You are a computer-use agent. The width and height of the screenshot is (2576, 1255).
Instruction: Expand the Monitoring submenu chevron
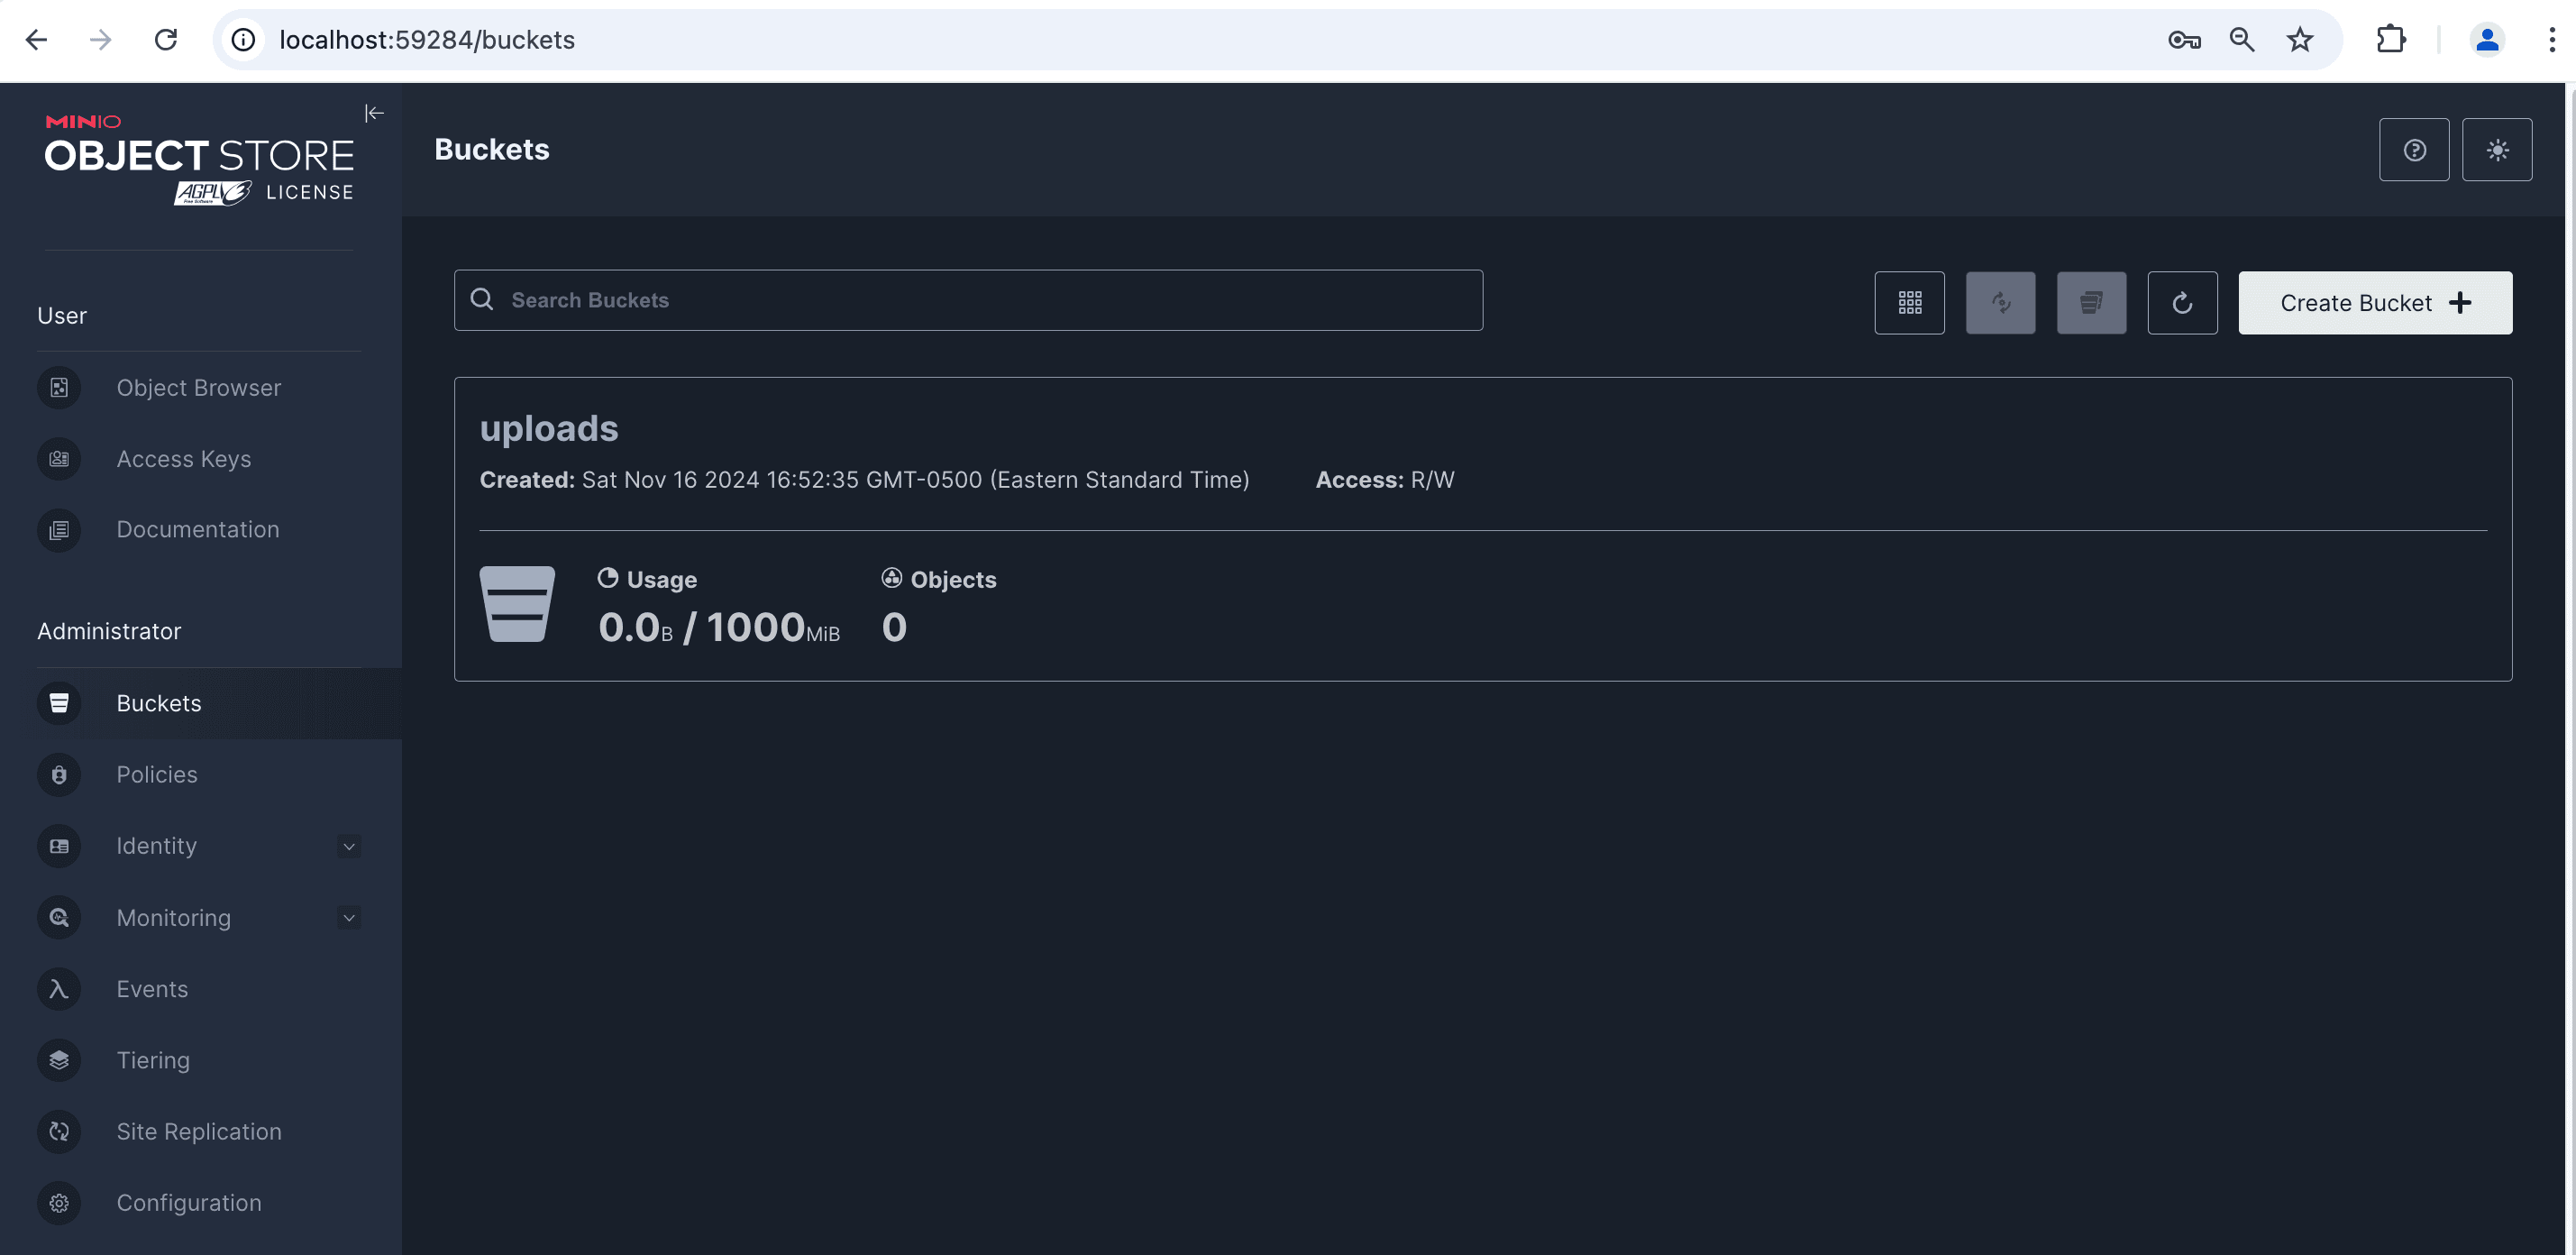coord(349,918)
